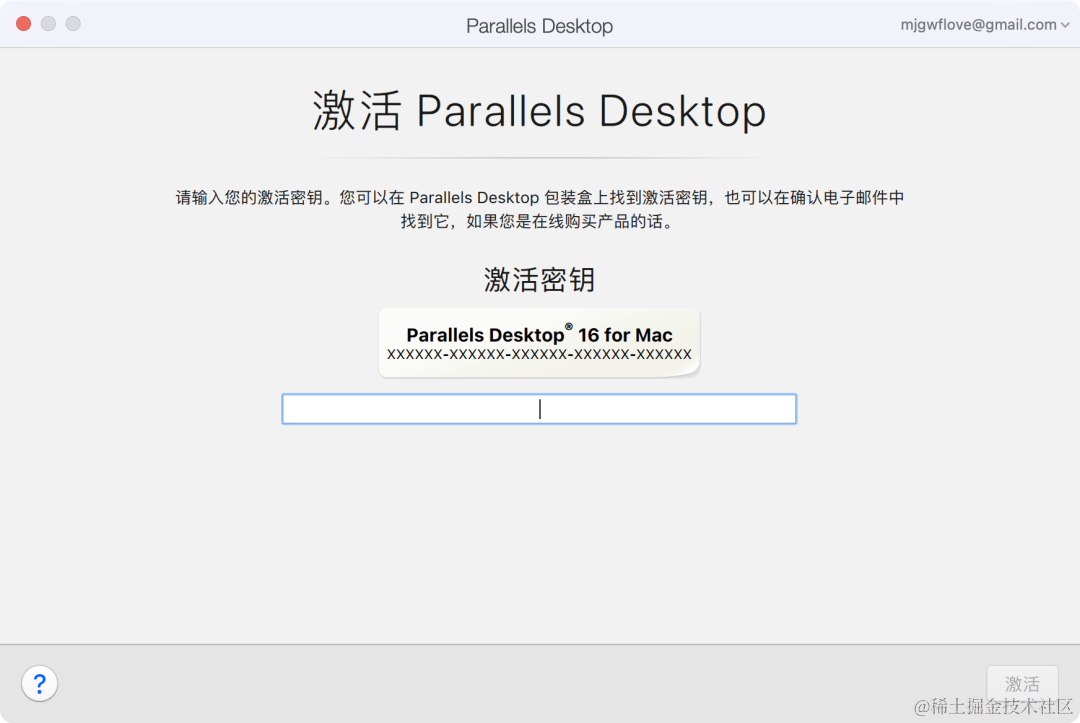The width and height of the screenshot is (1080, 723).
Task: Click the 激活 activate button
Action: click(x=1022, y=683)
